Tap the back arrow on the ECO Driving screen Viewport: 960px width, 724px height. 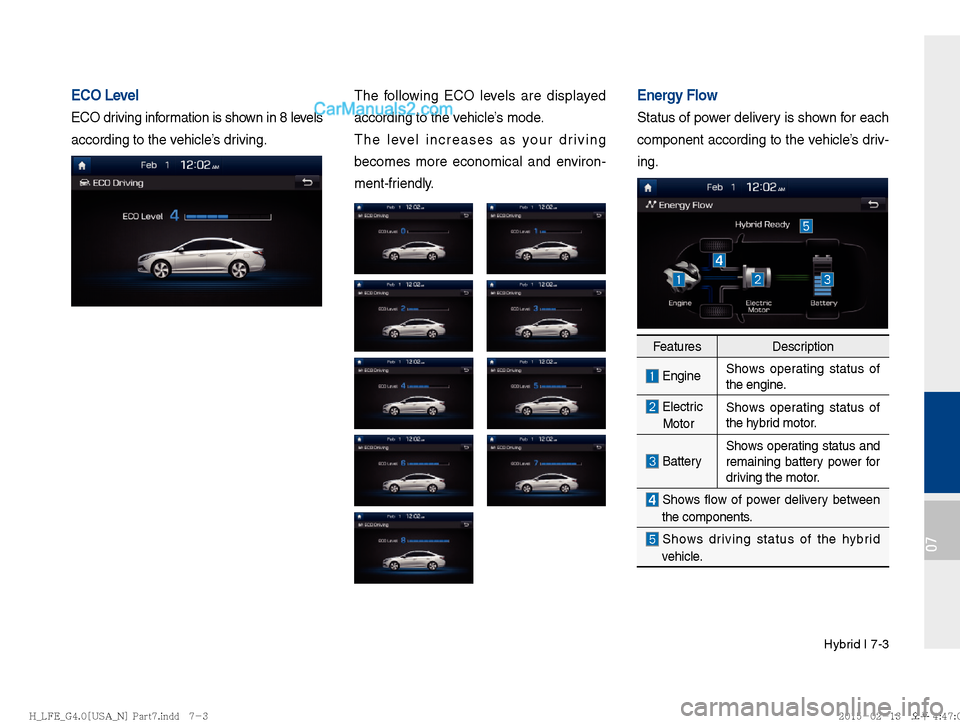pos(308,181)
